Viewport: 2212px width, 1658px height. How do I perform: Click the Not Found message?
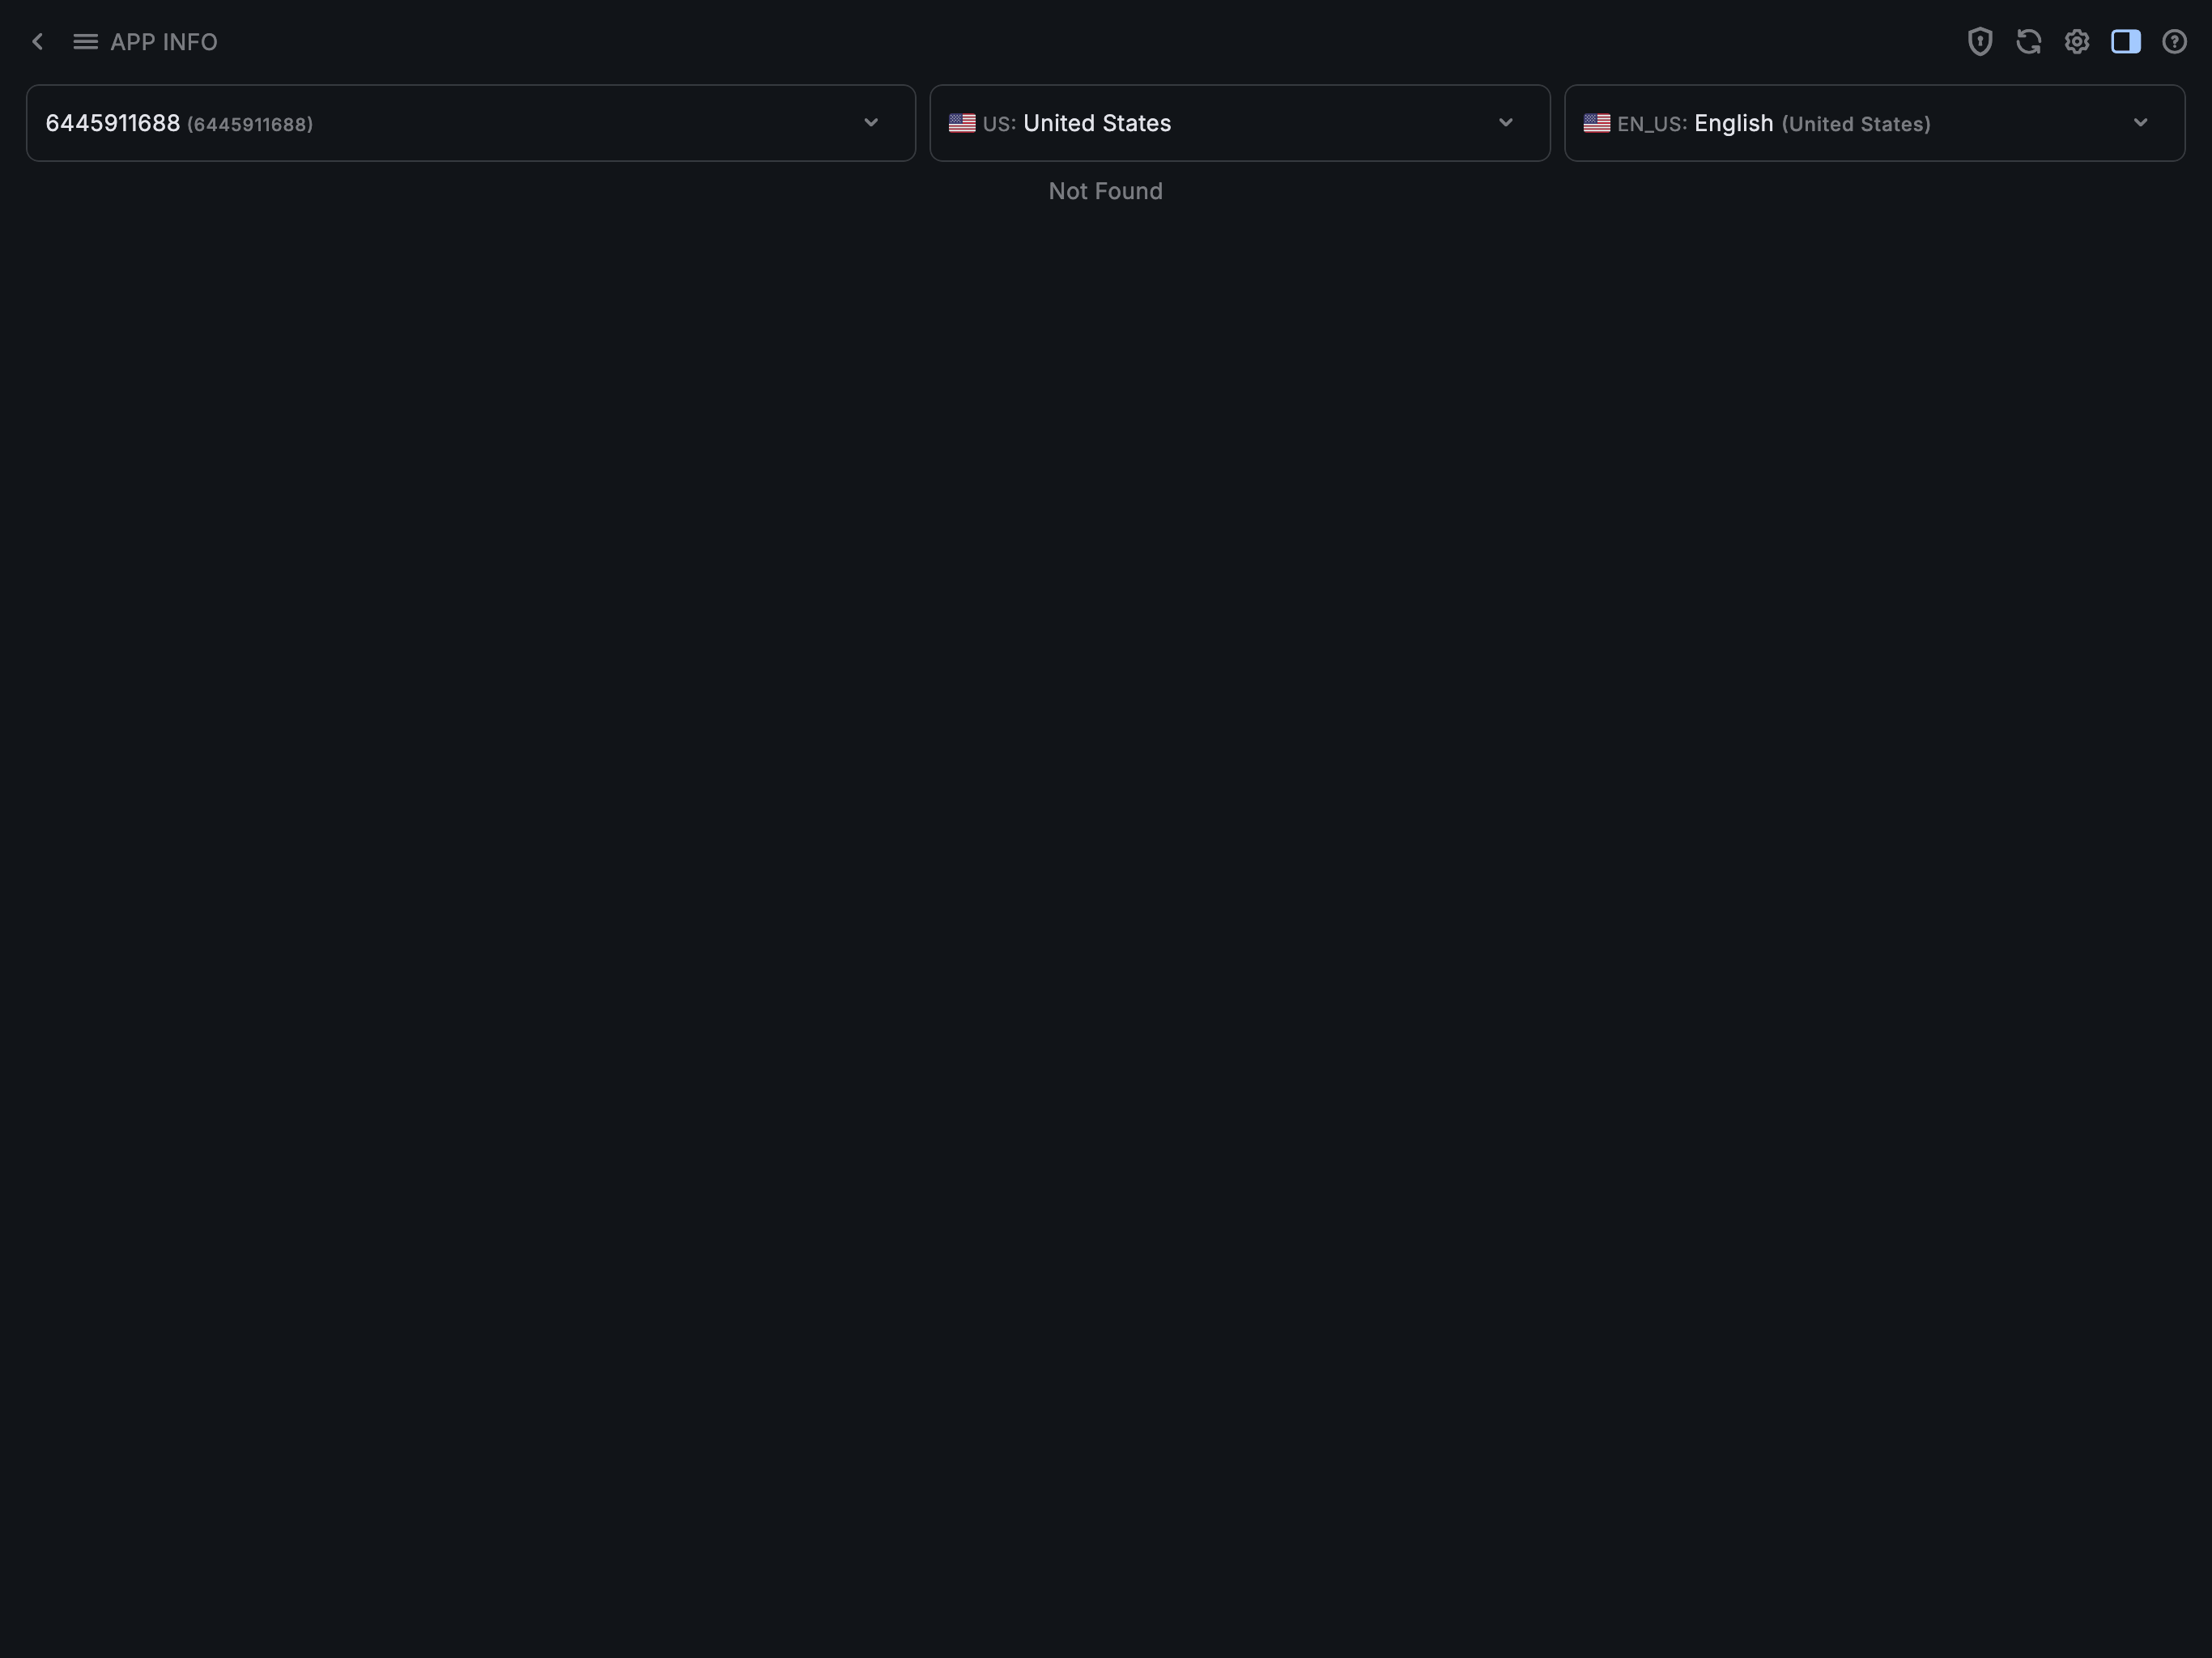[1105, 190]
